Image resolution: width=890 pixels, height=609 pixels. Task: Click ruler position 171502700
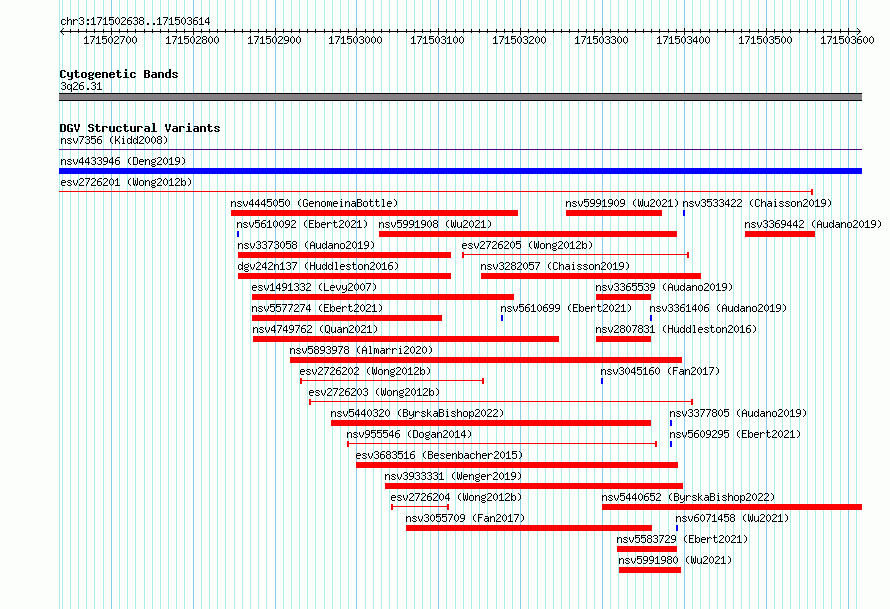coord(110,40)
